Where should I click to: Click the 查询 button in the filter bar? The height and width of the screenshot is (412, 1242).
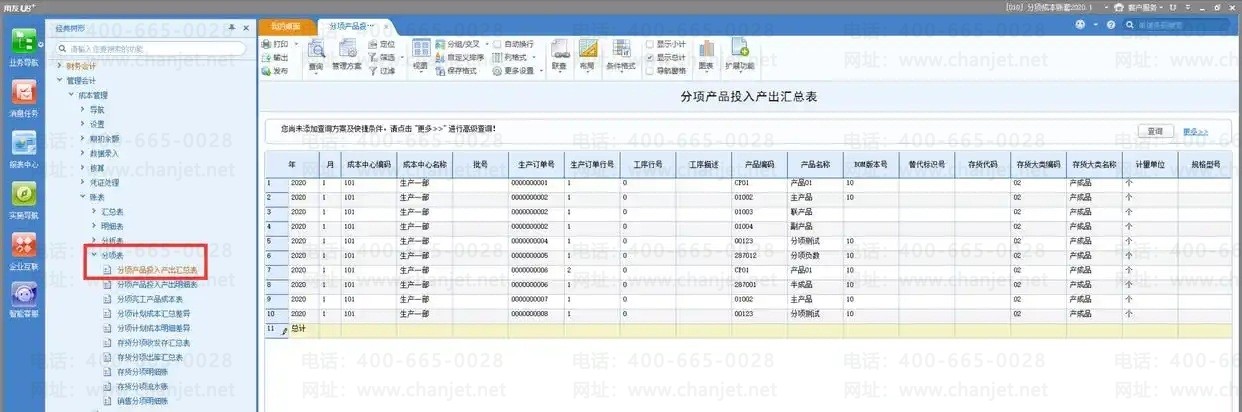(1155, 131)
